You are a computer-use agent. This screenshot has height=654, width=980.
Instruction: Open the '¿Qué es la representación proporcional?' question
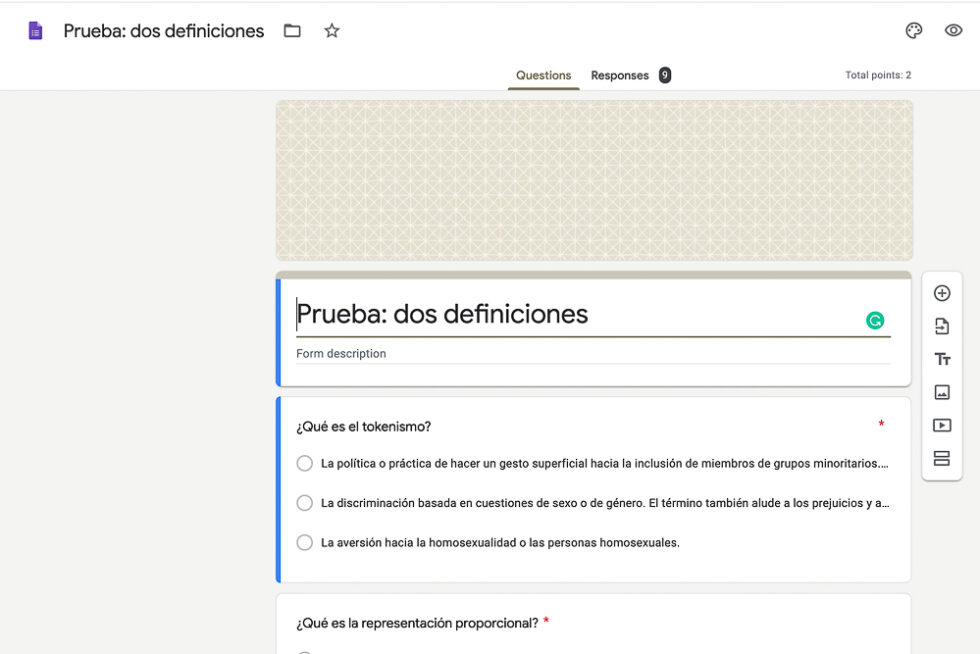(x=417, y=623)
